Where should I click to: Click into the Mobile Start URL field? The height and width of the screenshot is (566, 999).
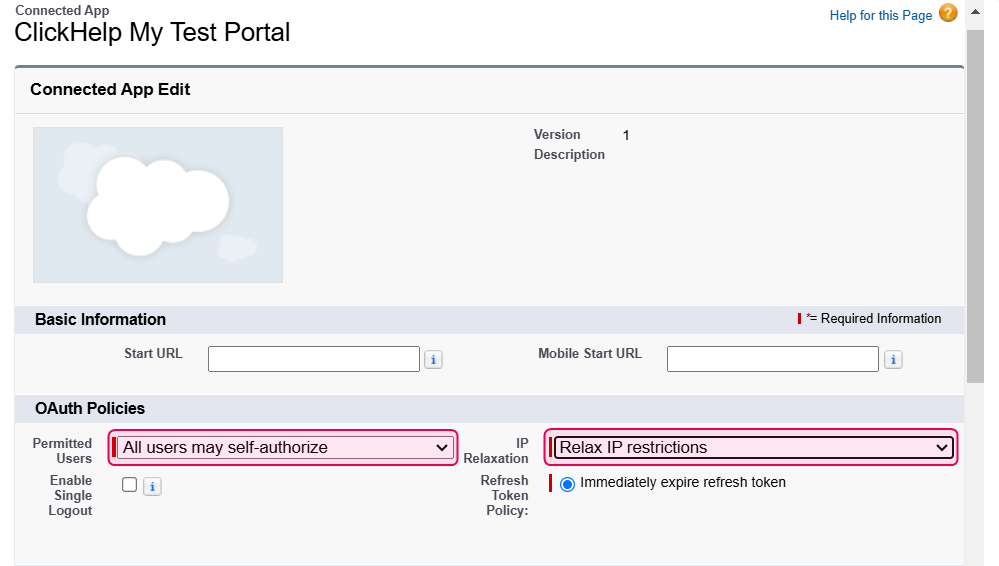pyautogui.click(x=773, y=359)
